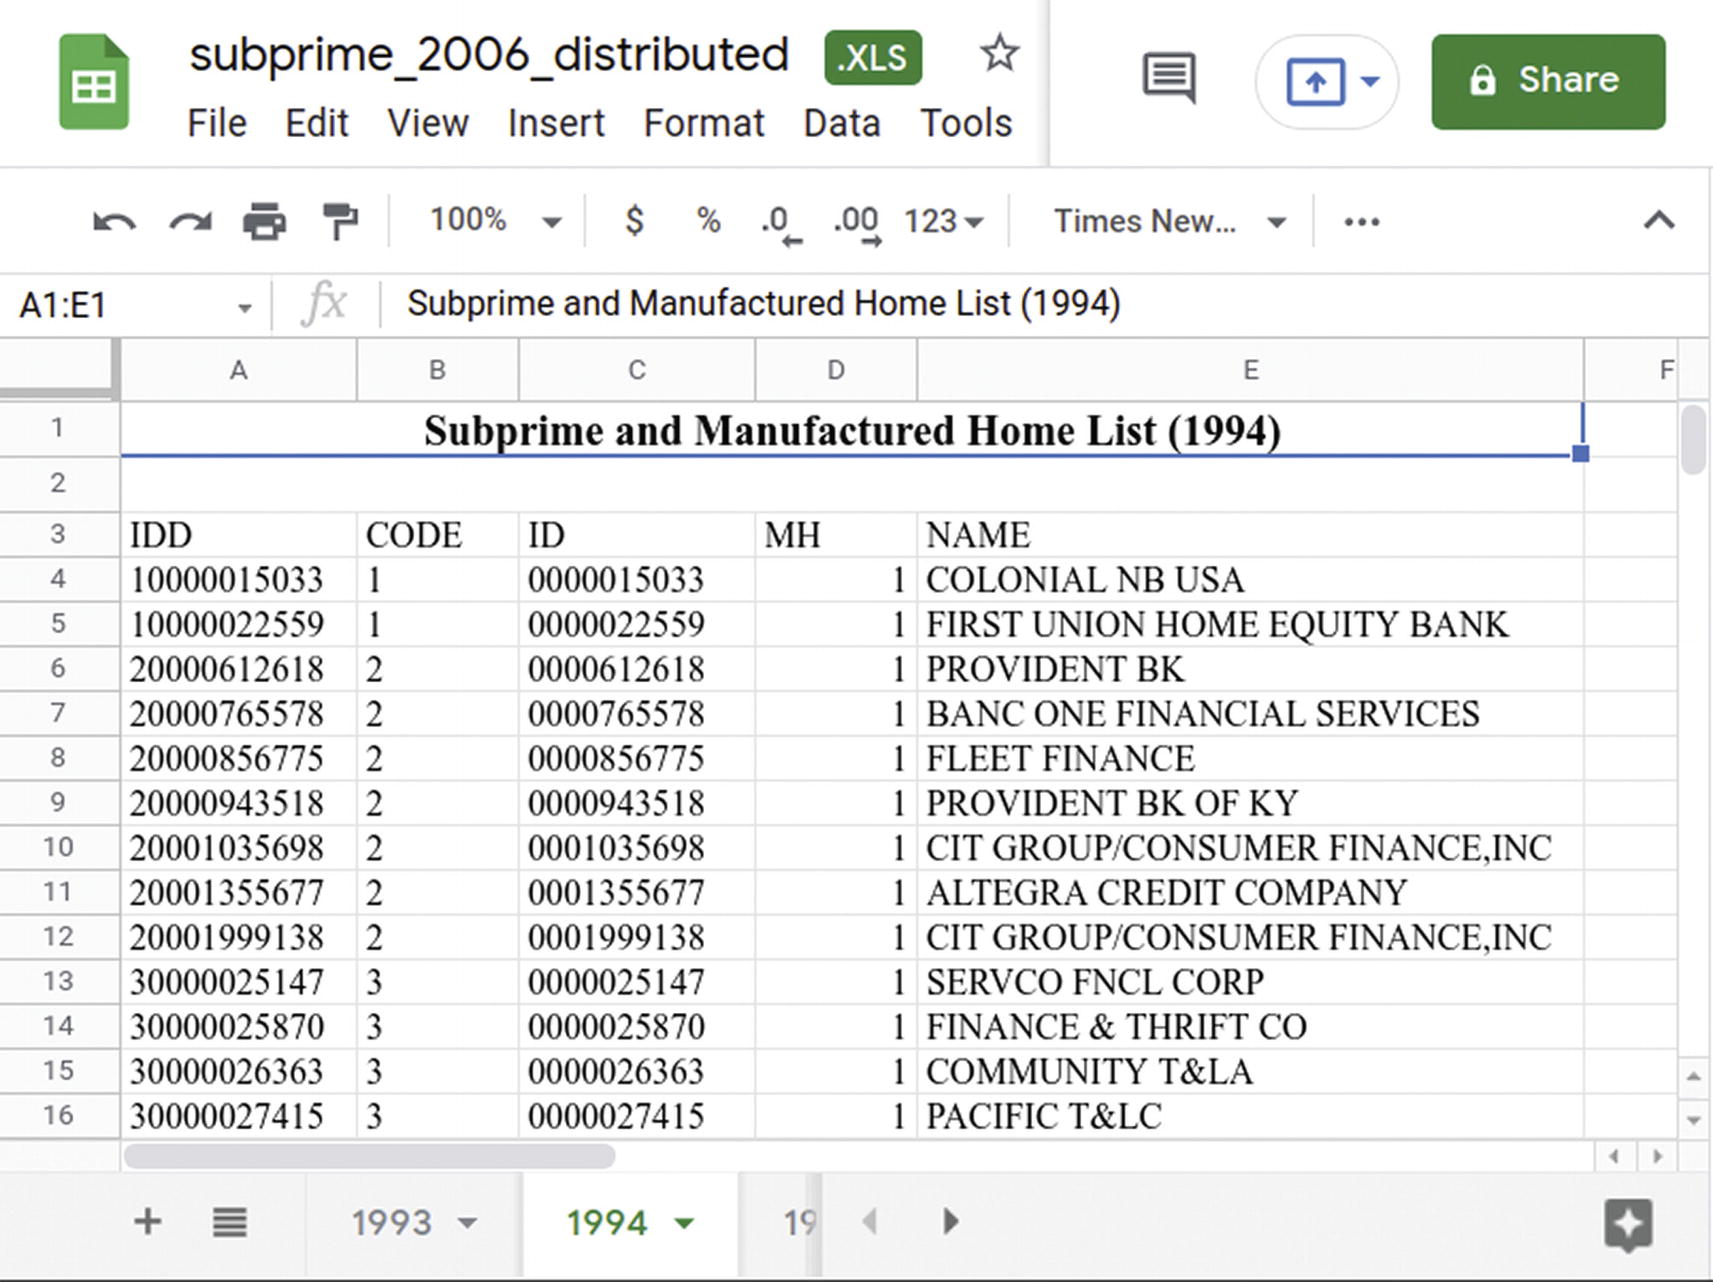Format as currency with dollar sign
Image resolution: width=1713 pixels, height=1282 pixels.
pos(634,220)
